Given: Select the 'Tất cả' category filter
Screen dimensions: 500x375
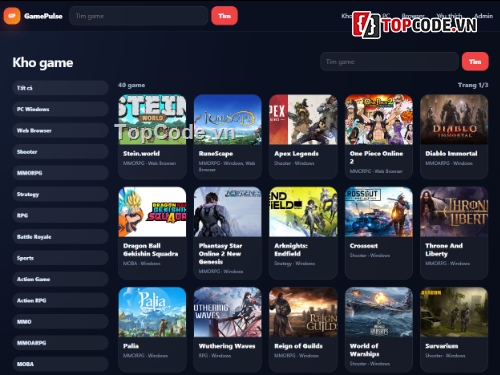Looking at the screenshot, I should [x=60, y=88].
